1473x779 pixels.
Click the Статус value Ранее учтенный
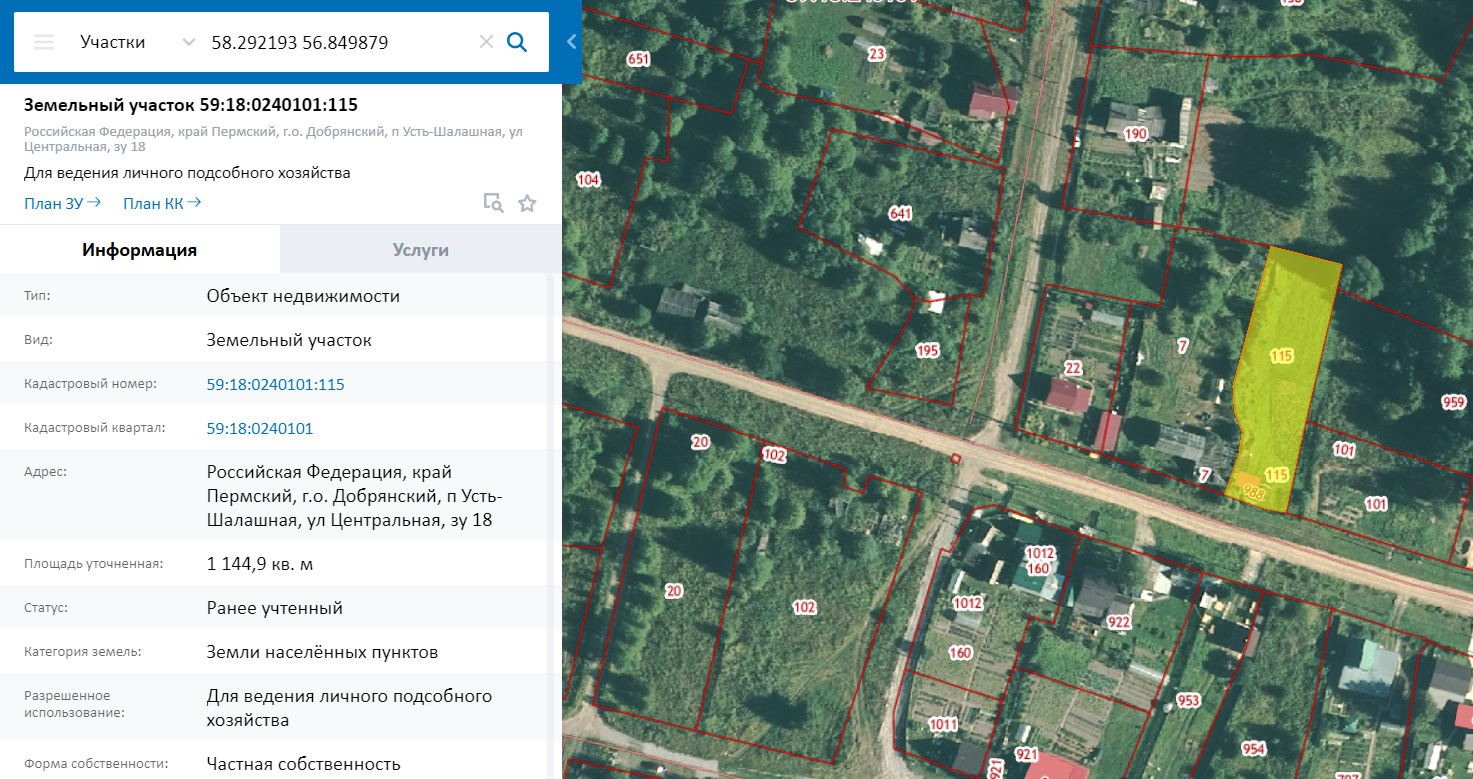[275, 608]
